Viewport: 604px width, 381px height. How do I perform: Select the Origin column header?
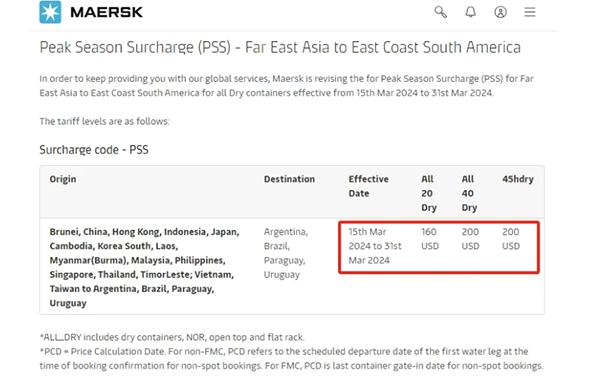63,179
